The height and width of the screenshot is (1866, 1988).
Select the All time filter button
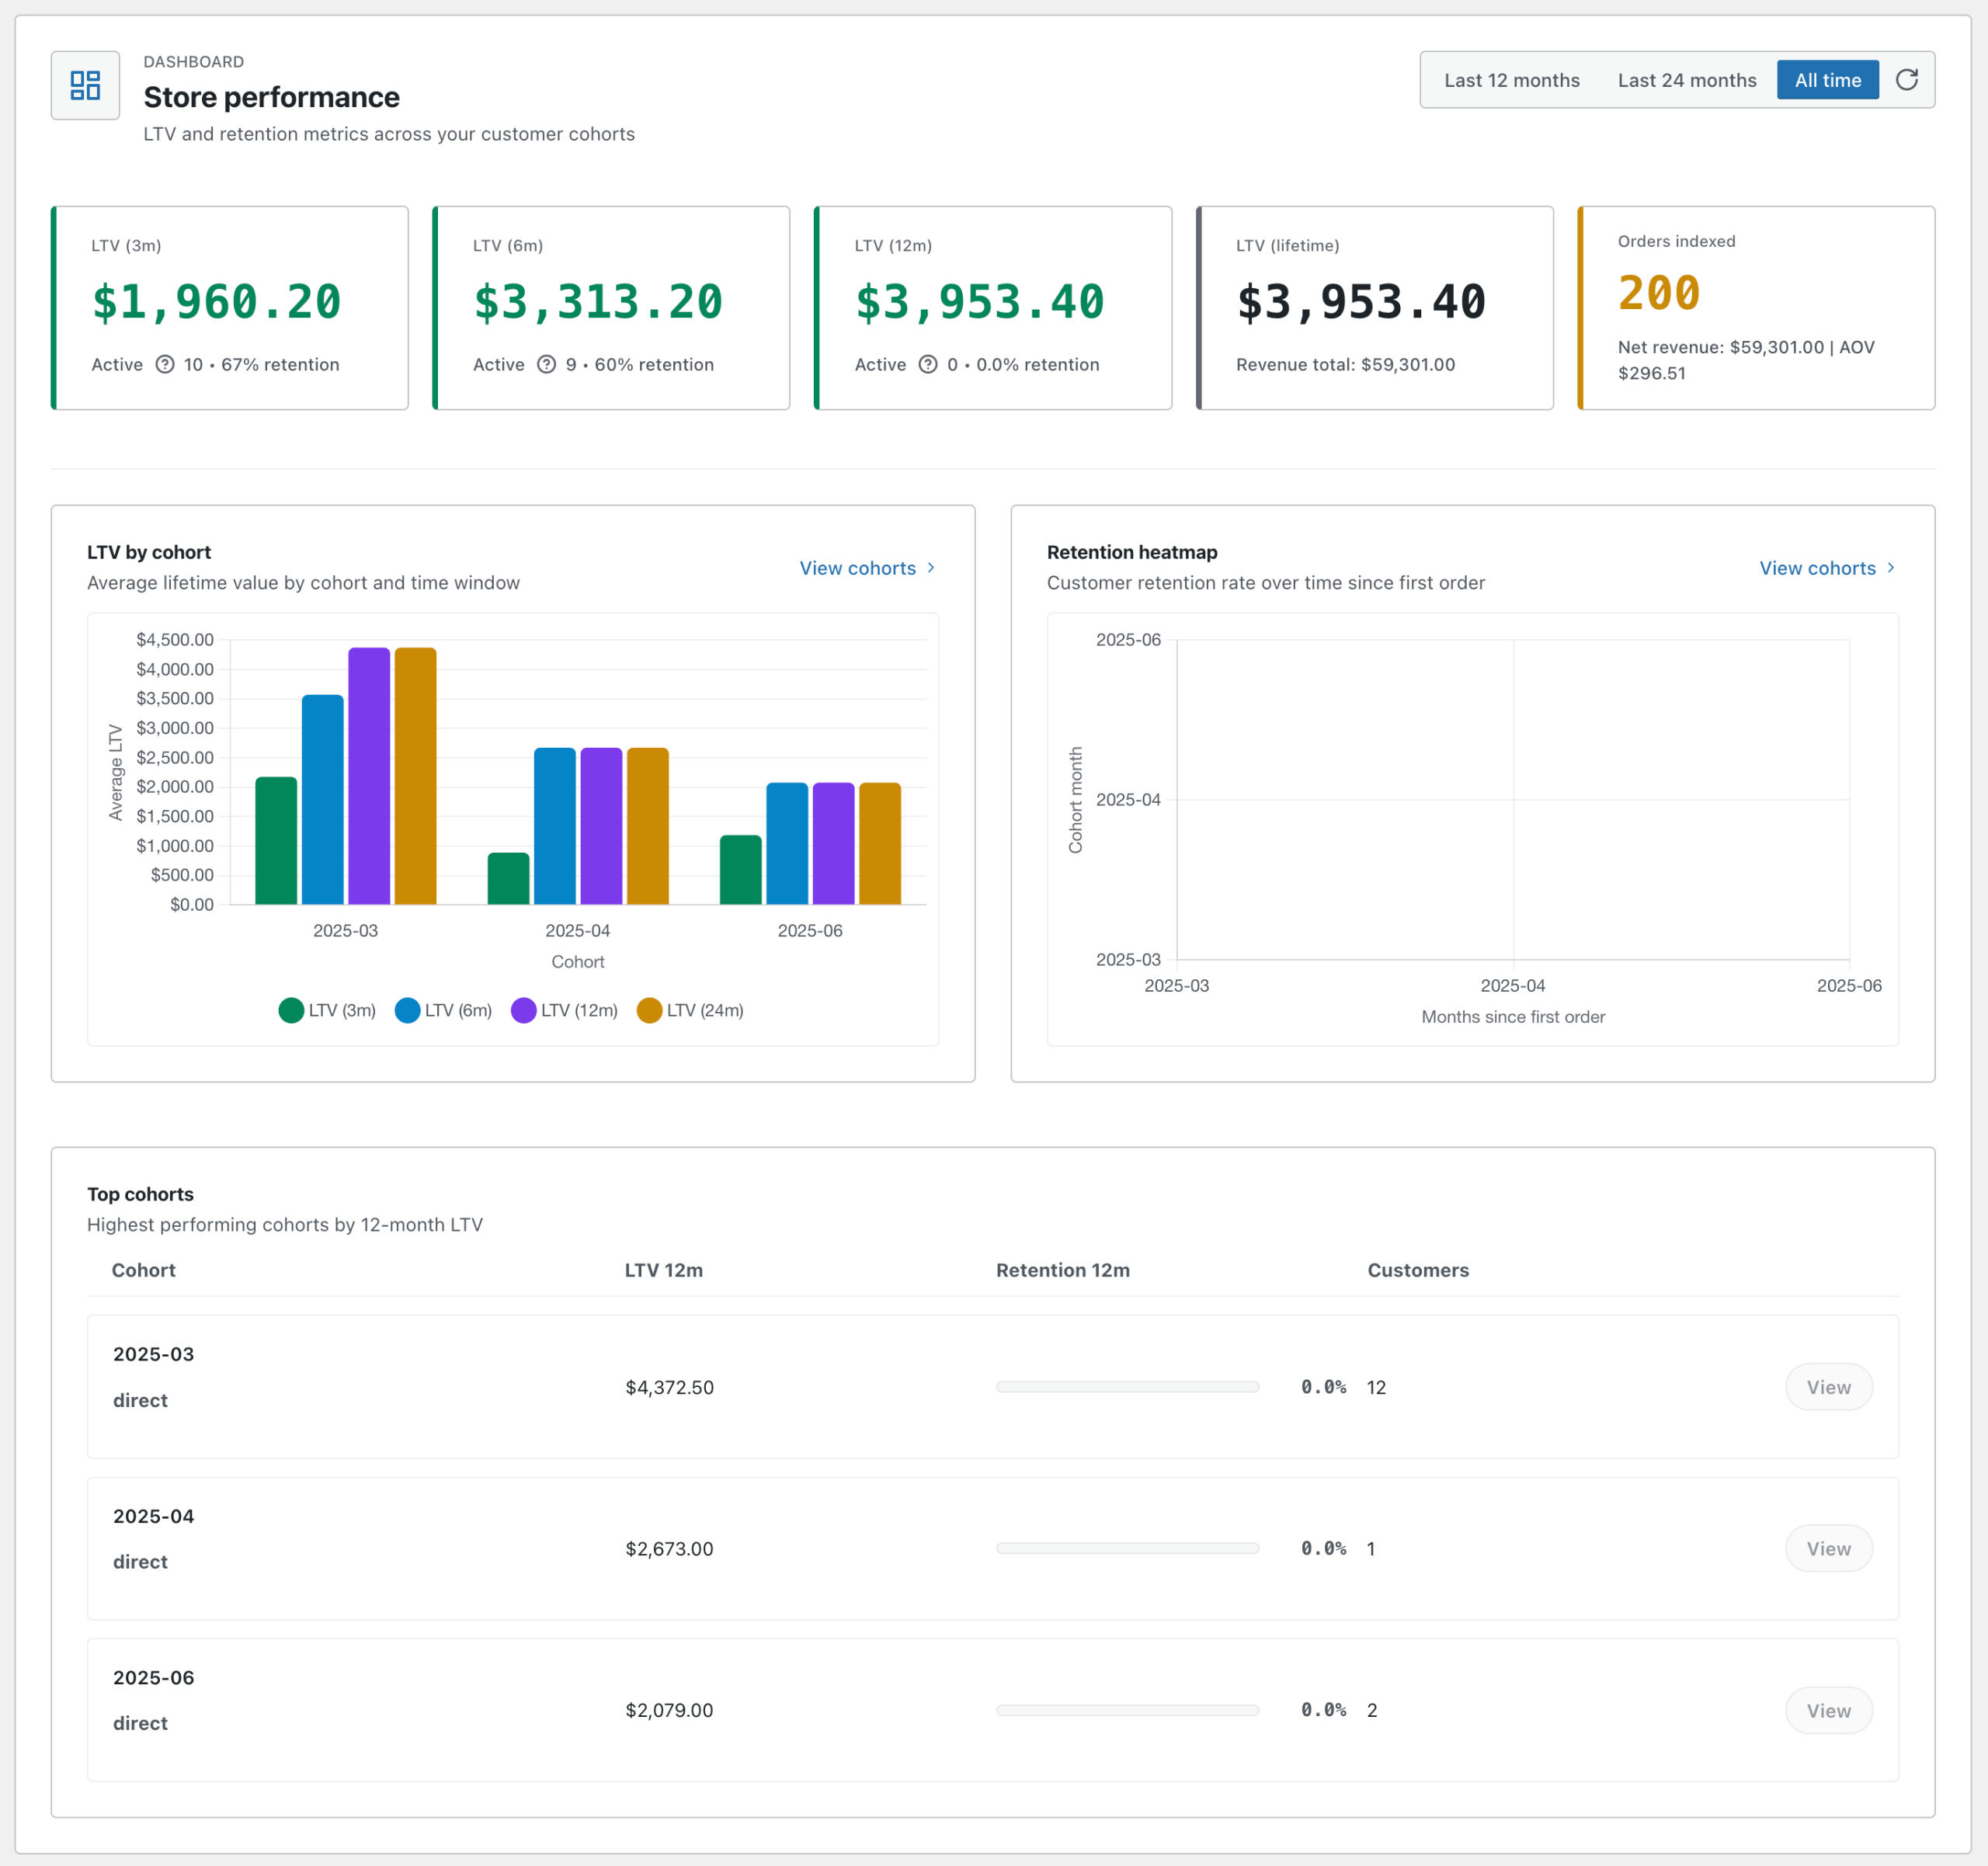tap(1827, 79)
